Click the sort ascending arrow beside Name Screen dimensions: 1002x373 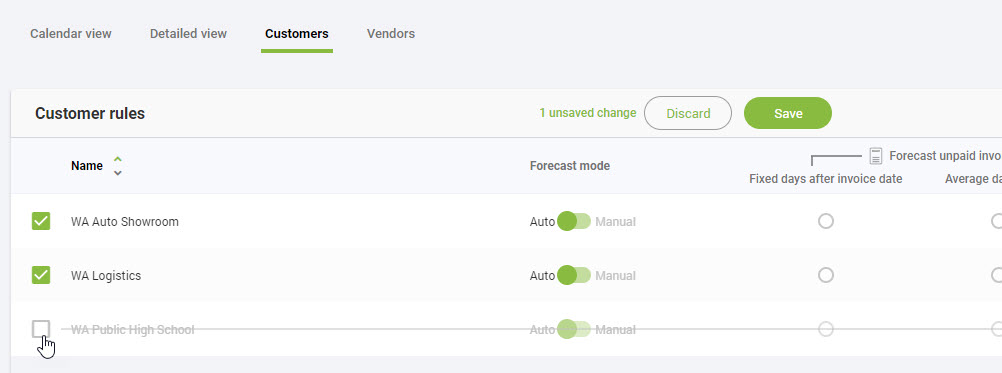[118, 160]
